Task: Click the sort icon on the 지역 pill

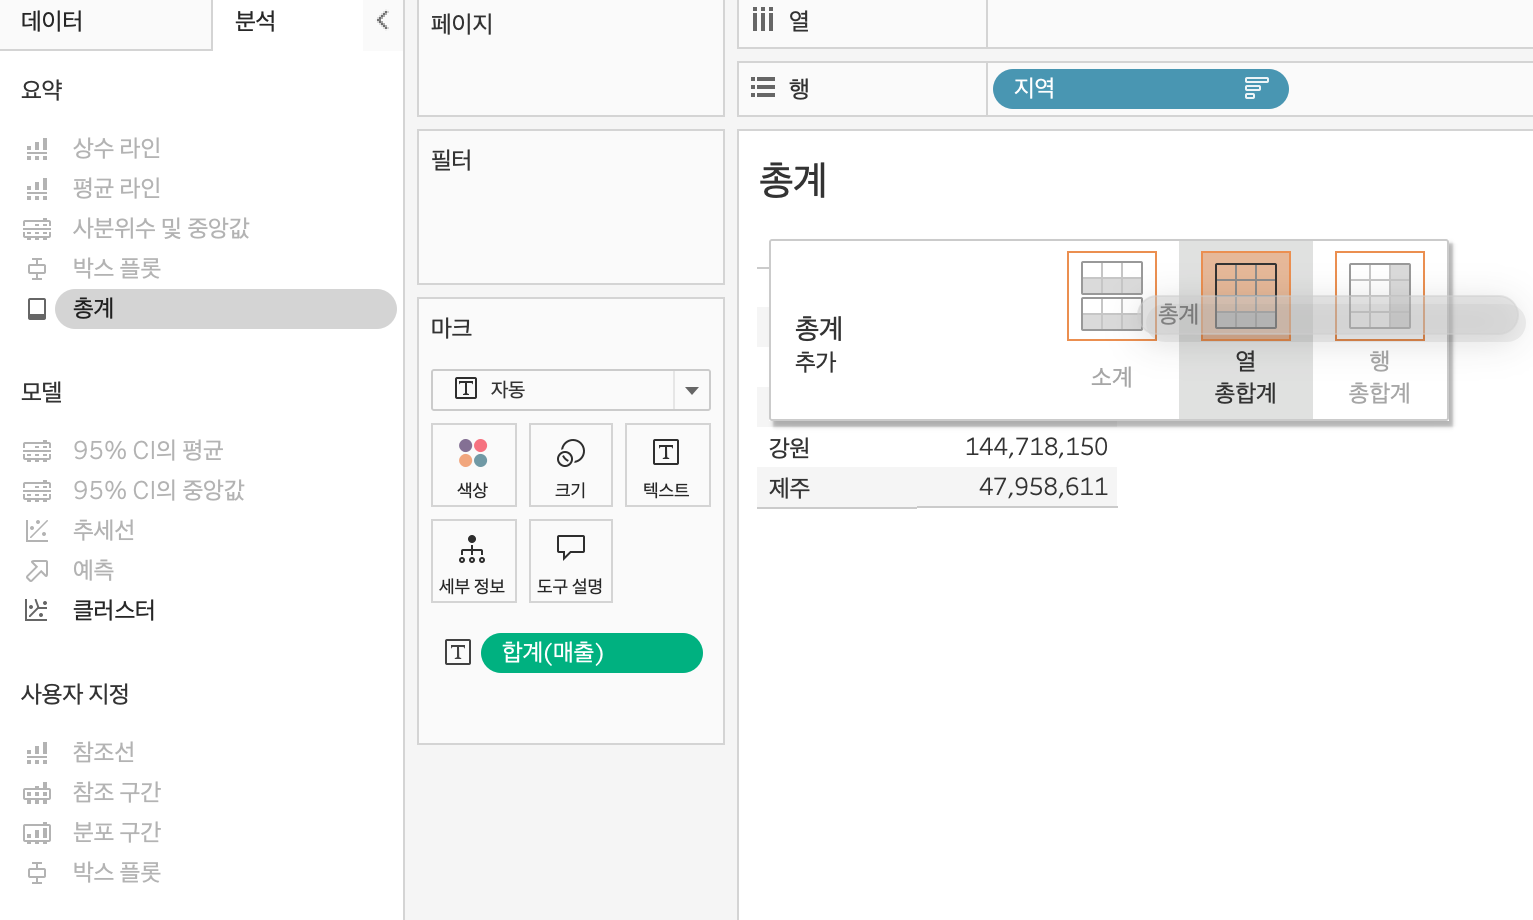Action: coord(1256,88)
